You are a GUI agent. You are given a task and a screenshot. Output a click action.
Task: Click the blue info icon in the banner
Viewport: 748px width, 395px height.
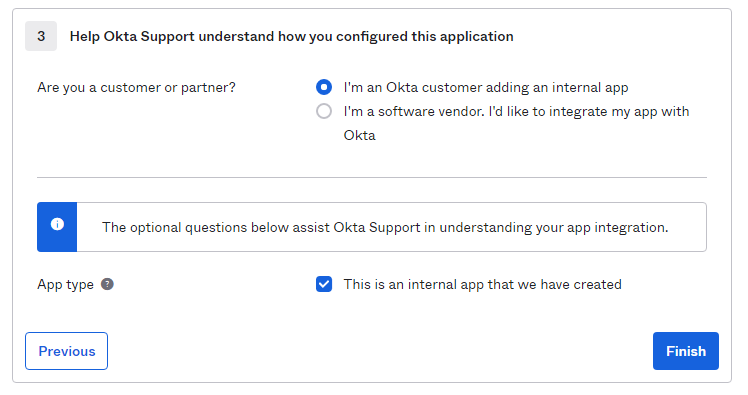tap(57, 224)
